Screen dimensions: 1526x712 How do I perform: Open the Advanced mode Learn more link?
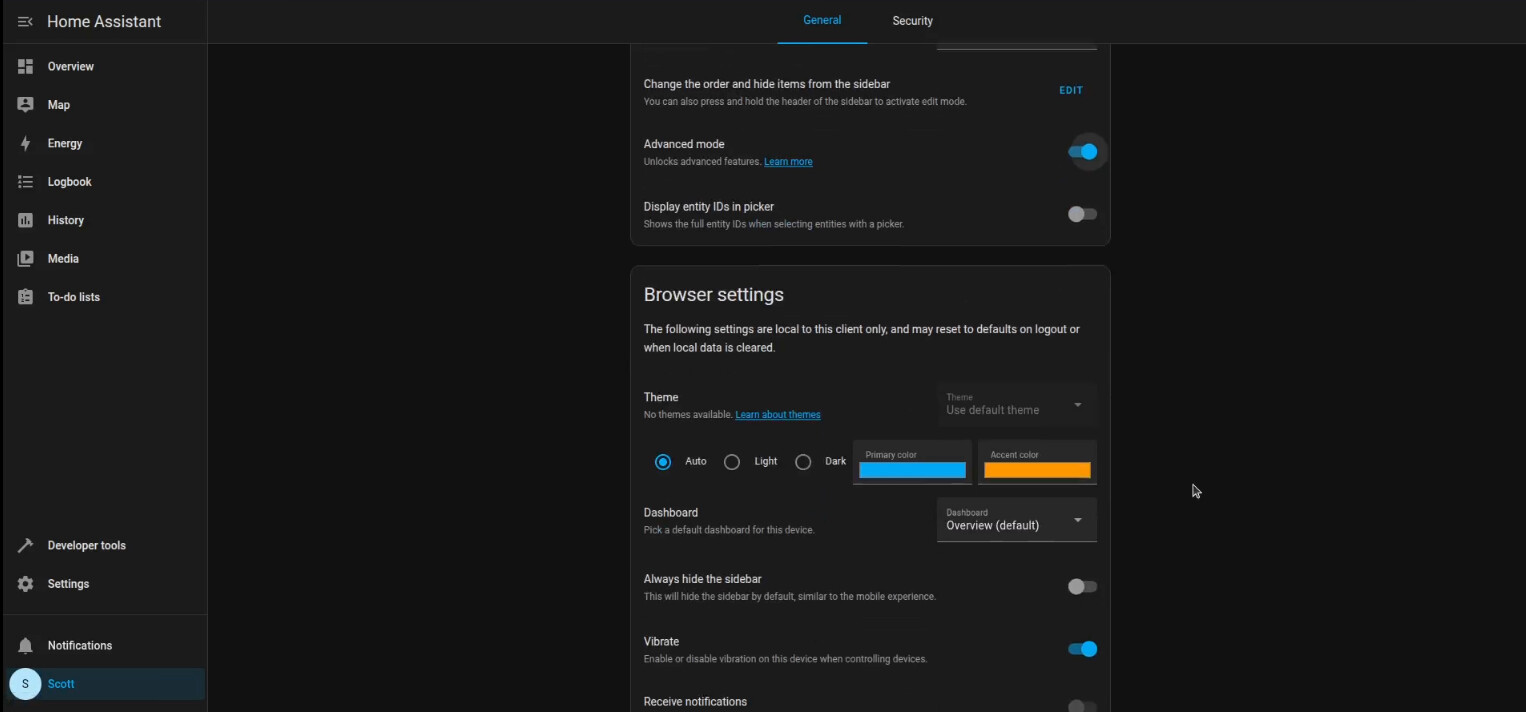coord(788,162)
